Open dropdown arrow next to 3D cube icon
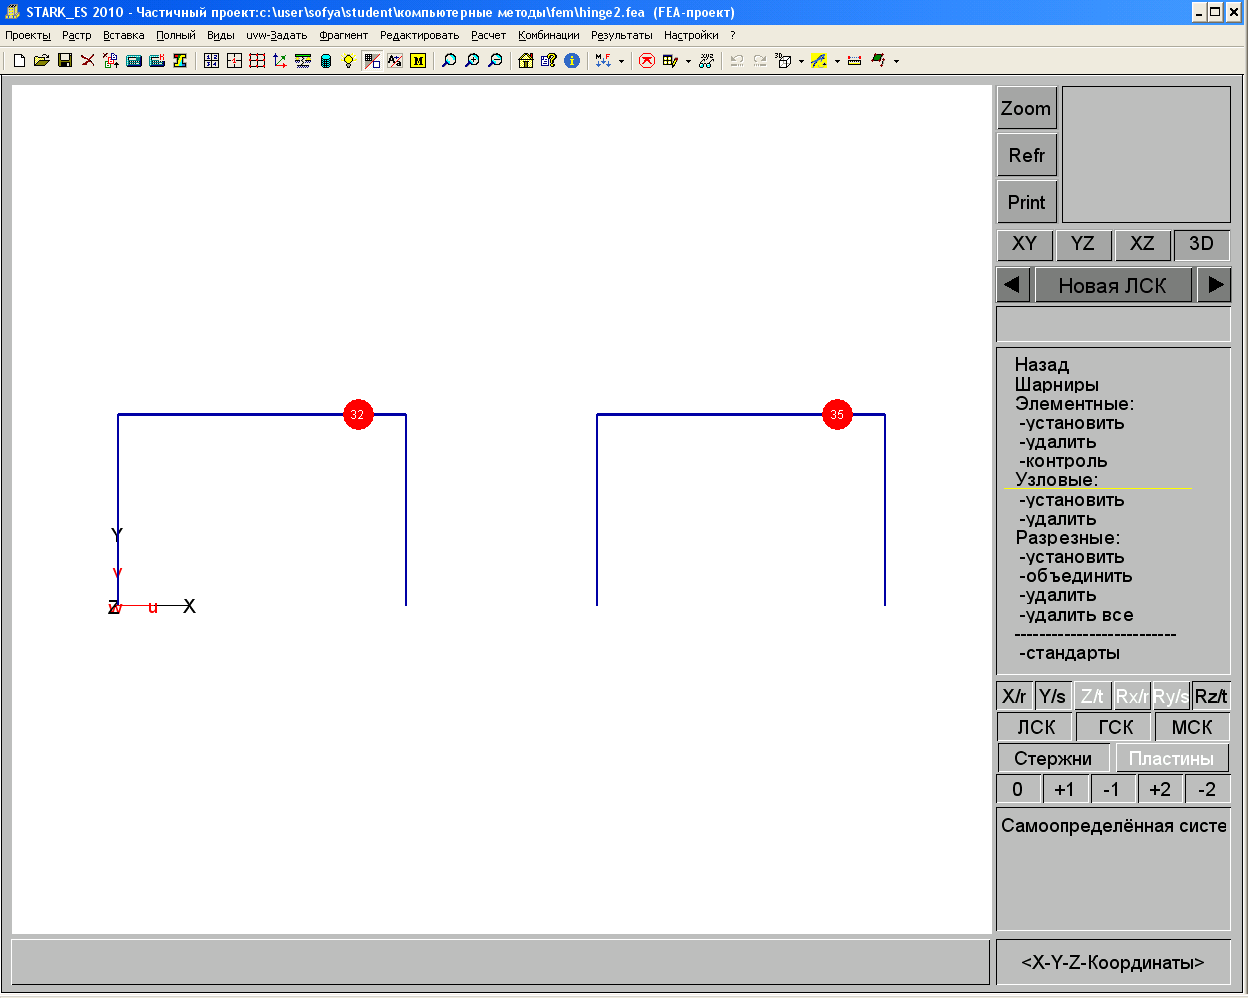 tap(801, 61)
